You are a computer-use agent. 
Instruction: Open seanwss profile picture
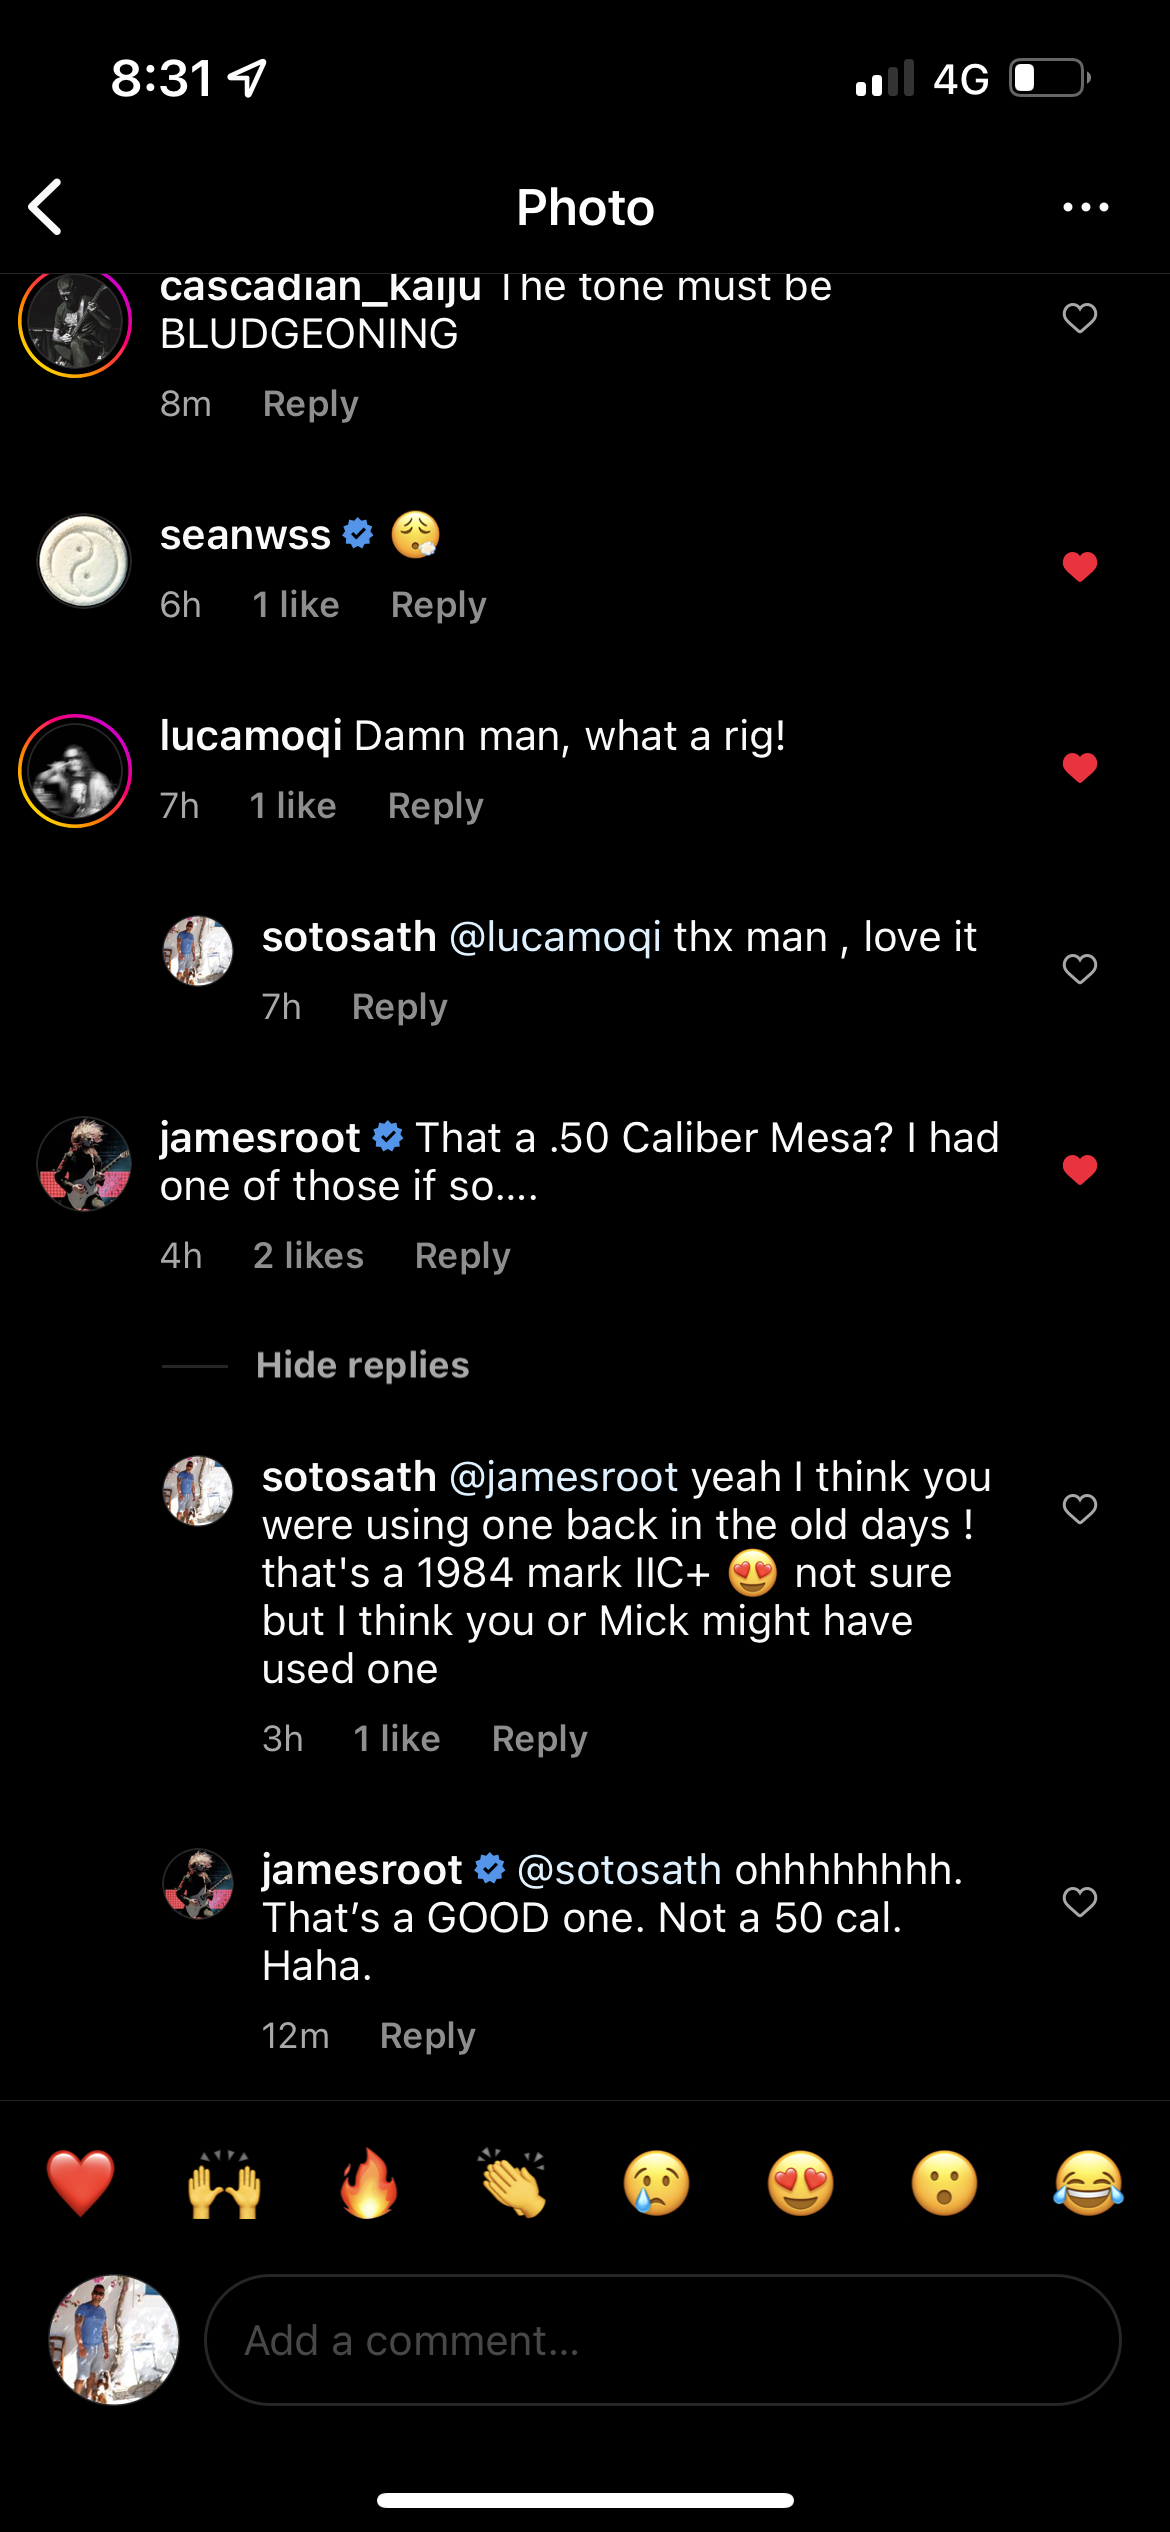click(x=84, y=561)
